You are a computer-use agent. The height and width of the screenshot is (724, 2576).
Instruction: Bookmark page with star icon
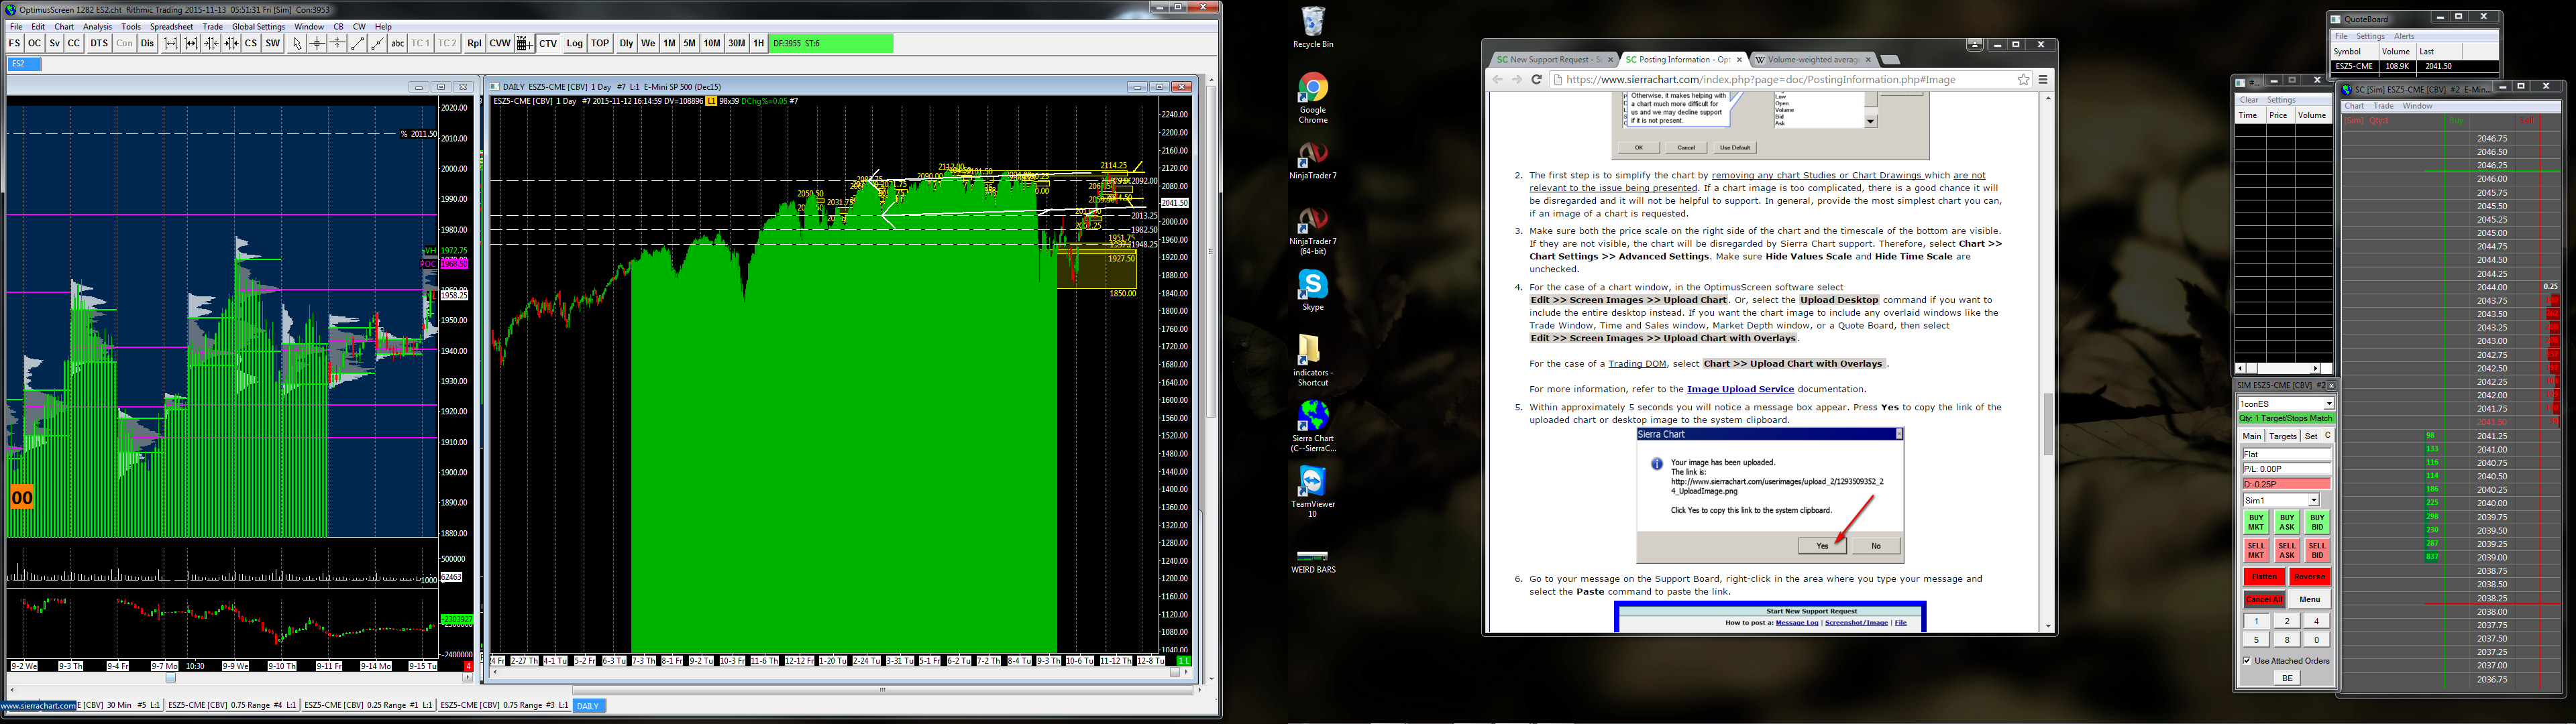click(x=2023, y=80)
